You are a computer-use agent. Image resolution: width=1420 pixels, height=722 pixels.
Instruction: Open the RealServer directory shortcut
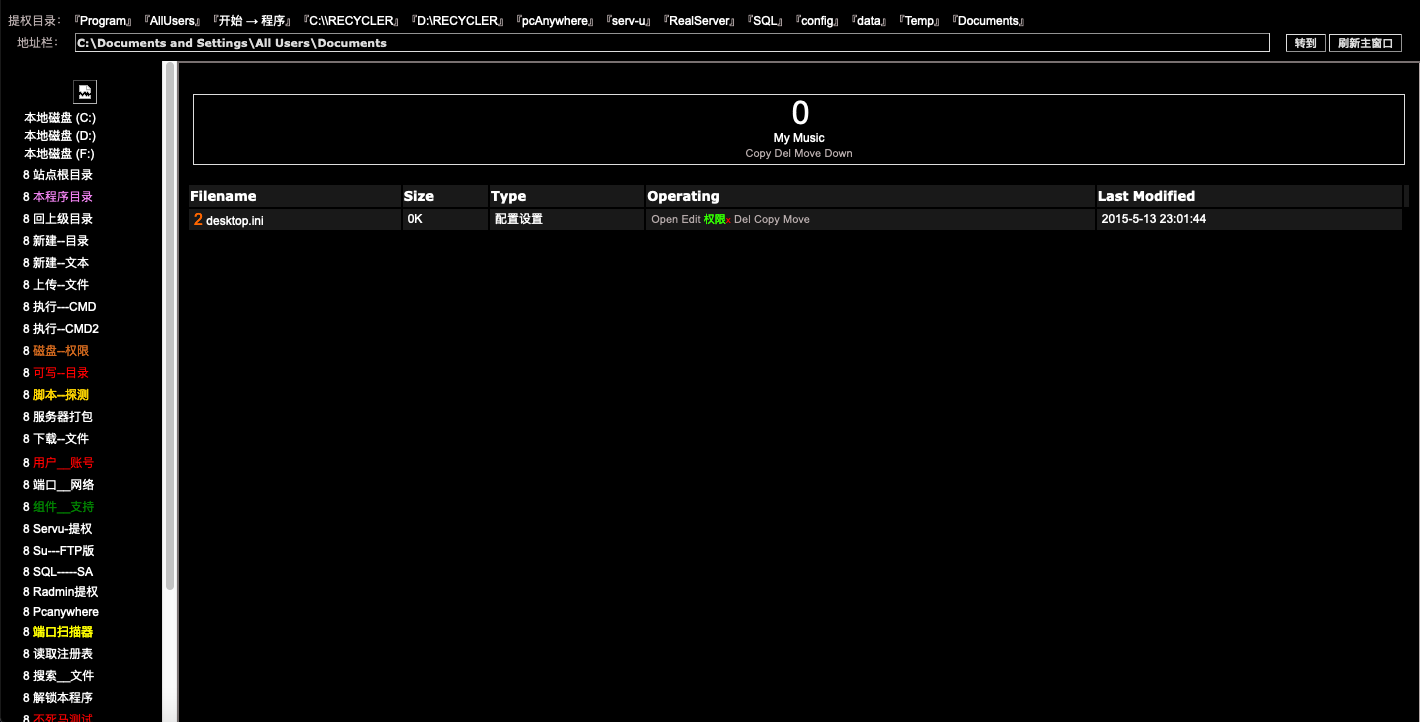(700, 21)
